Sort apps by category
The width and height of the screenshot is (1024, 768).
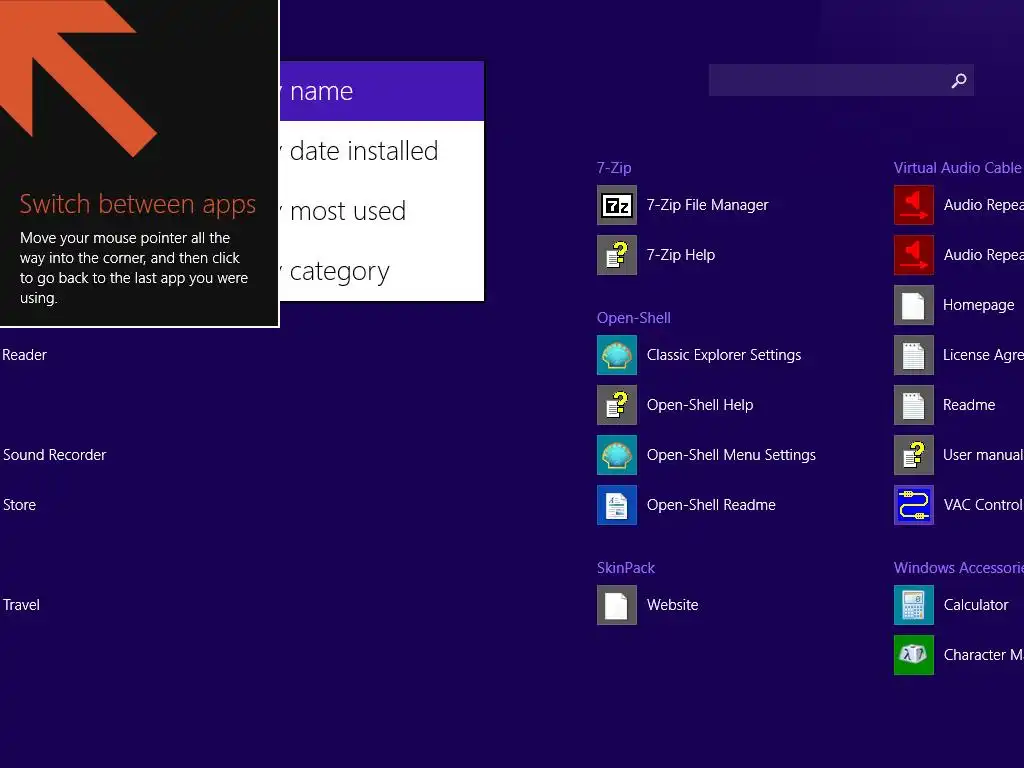[382, 271]
